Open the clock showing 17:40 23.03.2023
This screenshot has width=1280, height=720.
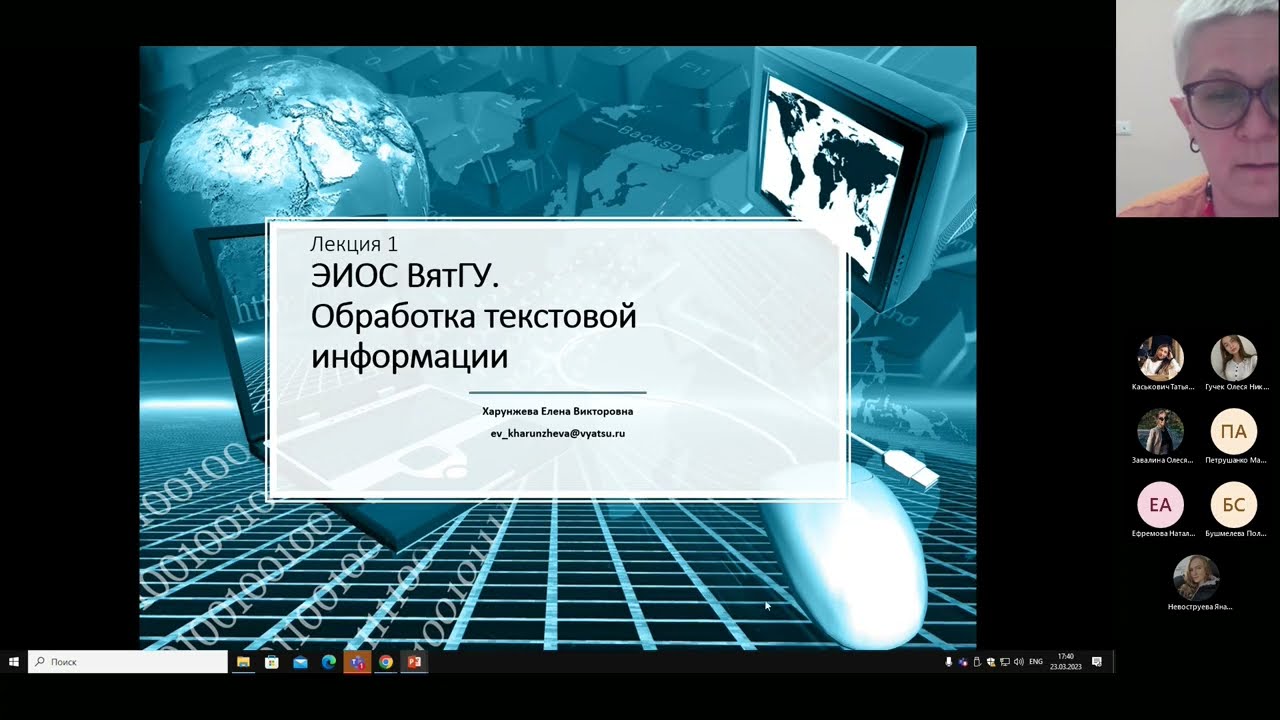click(x=1066, y=662)
